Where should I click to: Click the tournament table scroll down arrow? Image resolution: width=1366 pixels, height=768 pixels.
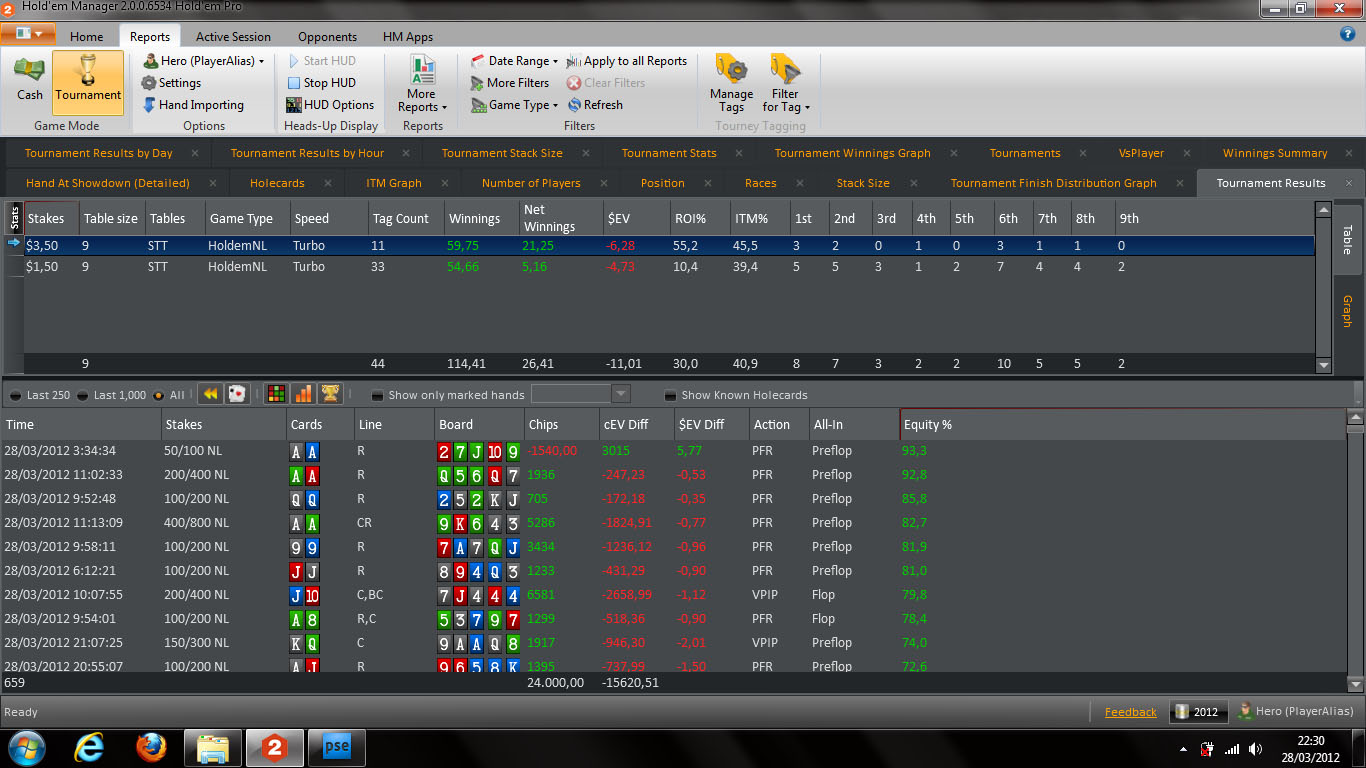pos(1324,367)
